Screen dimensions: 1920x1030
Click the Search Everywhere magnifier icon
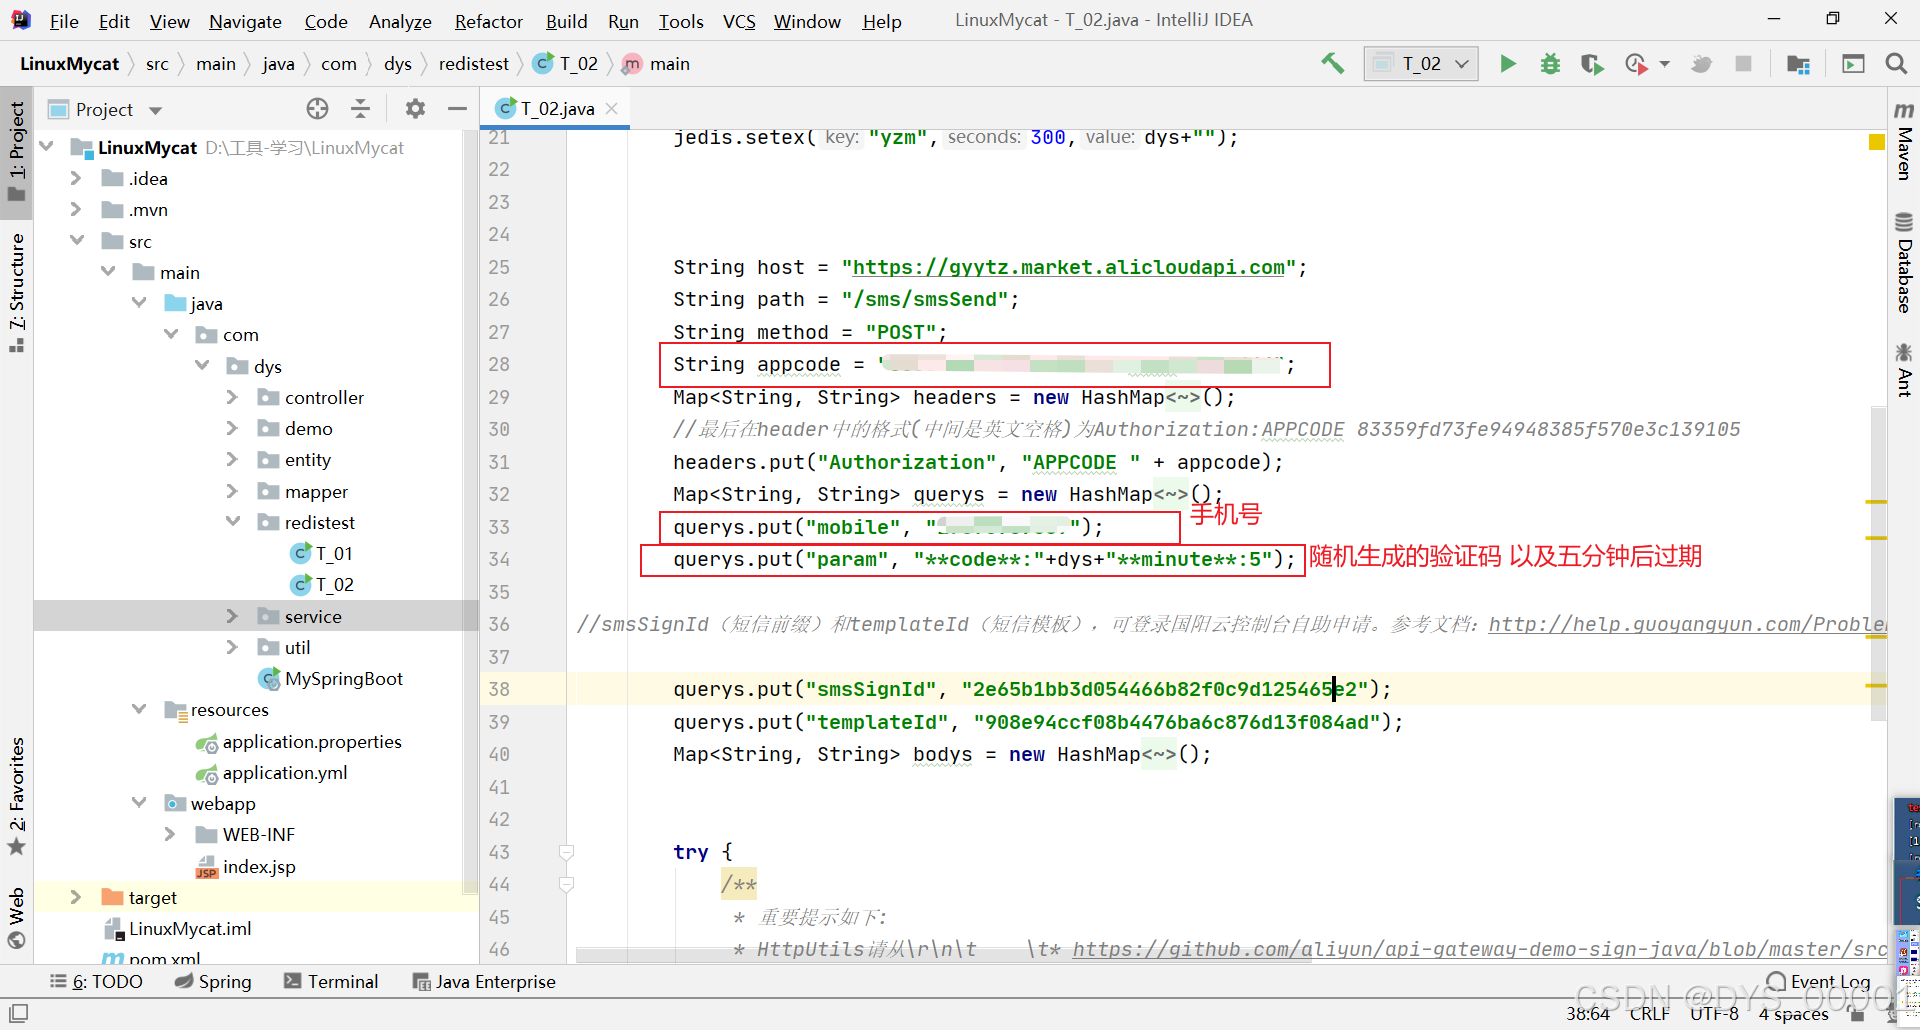[1895, 64]
